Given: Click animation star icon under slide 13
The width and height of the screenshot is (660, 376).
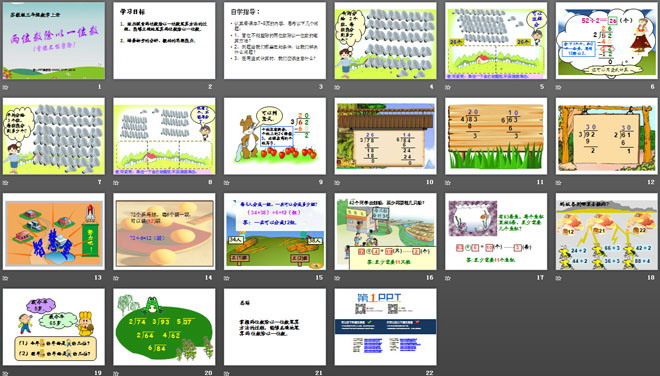Looking at the screenshot, I should [x=5, y=278].
